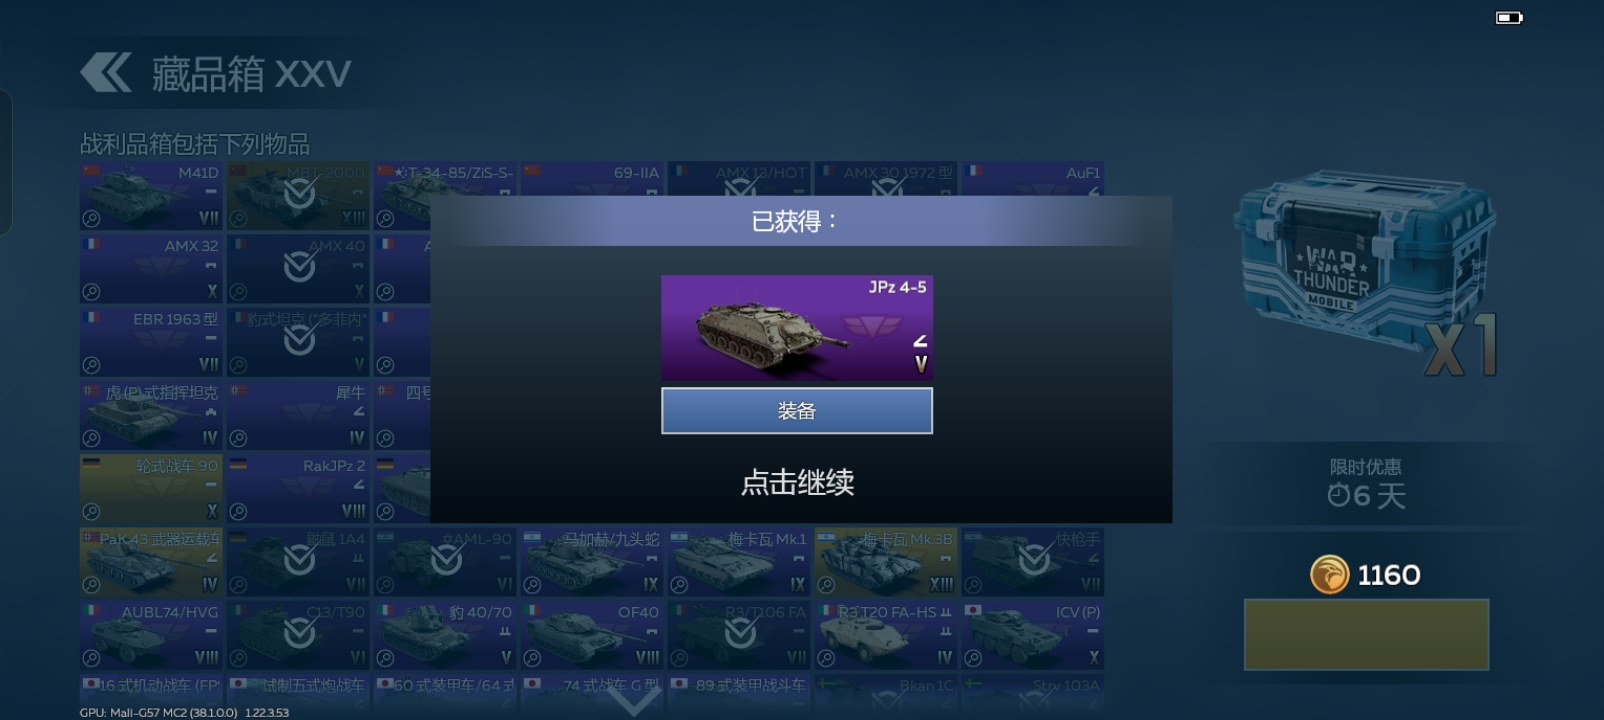Click the golden eagle currency icon
The width and height of the screenshot is (1604, 720).
pos(1329,575)
